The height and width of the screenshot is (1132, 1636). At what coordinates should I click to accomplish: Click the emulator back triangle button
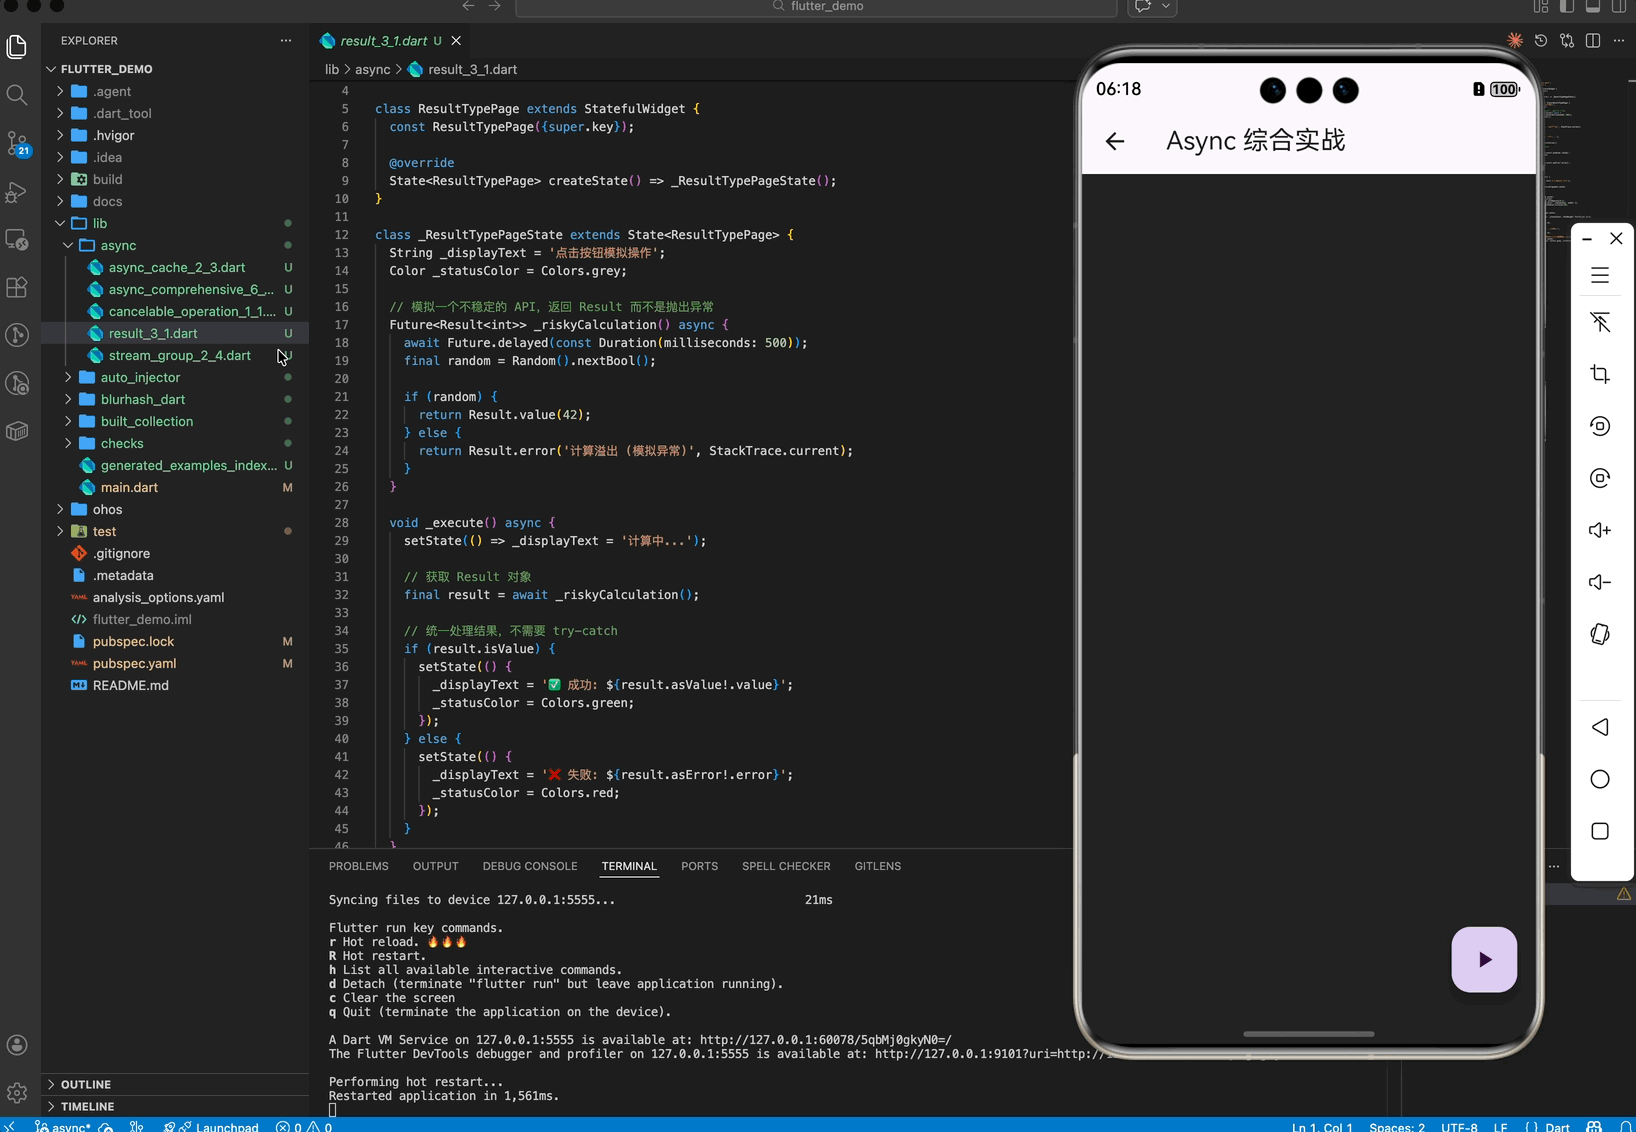(1600, 727)
